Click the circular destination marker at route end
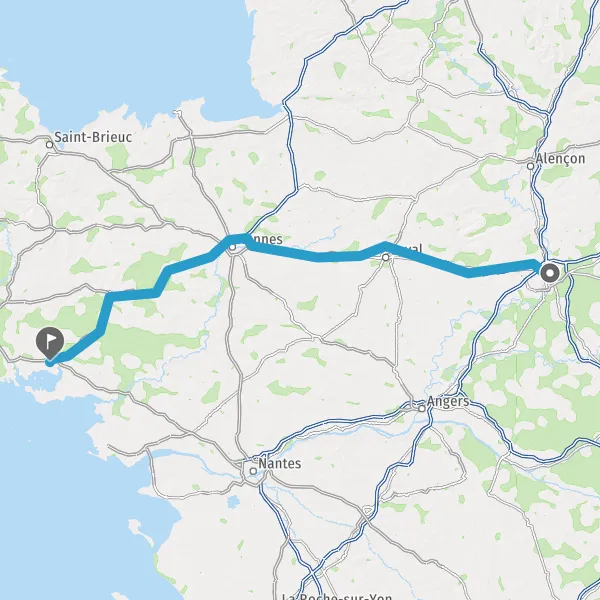Viewport: 600px width, 600px height. 550,273
